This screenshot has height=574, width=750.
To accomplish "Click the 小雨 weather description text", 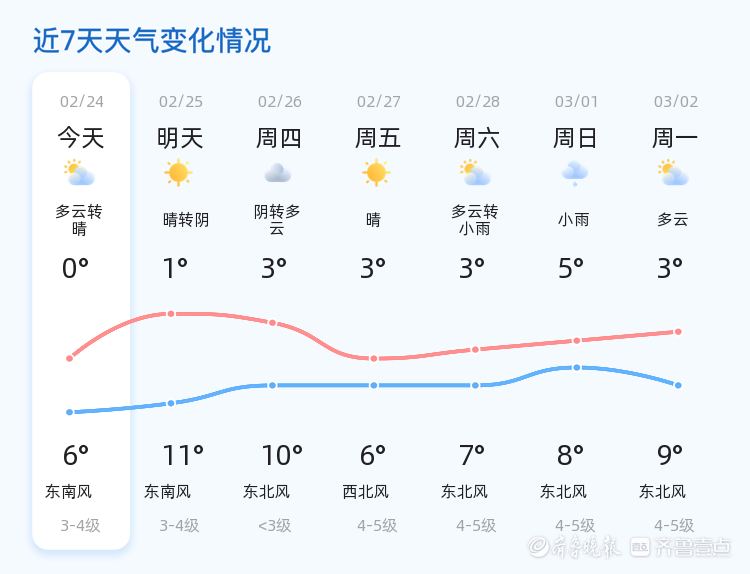I will click(575, 219).
